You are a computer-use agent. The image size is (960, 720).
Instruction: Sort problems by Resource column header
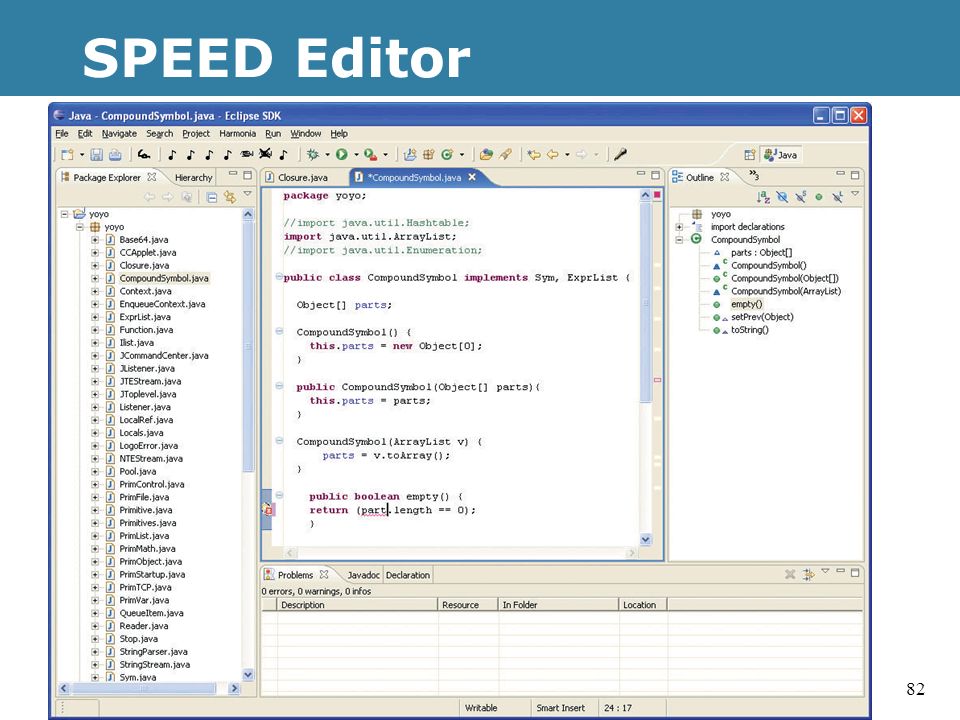(x=468, y=605)
